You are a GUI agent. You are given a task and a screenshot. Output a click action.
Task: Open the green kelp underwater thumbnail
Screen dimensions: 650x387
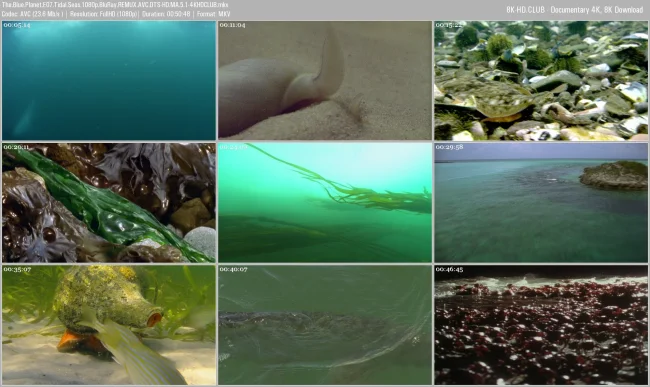[x=325, y=203]
